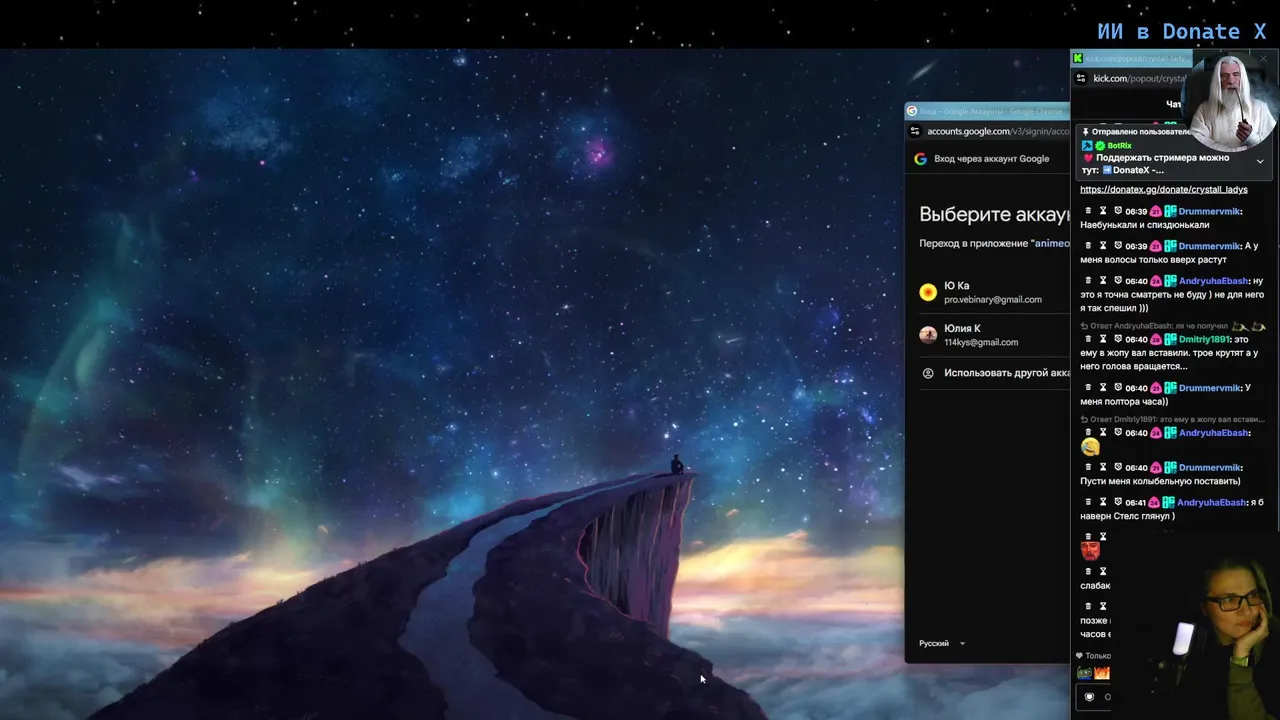The width and height of the screenshot is (1280, 720).
Task: Click the Ю Ка account avatar
Action: (x=928, y=292)
